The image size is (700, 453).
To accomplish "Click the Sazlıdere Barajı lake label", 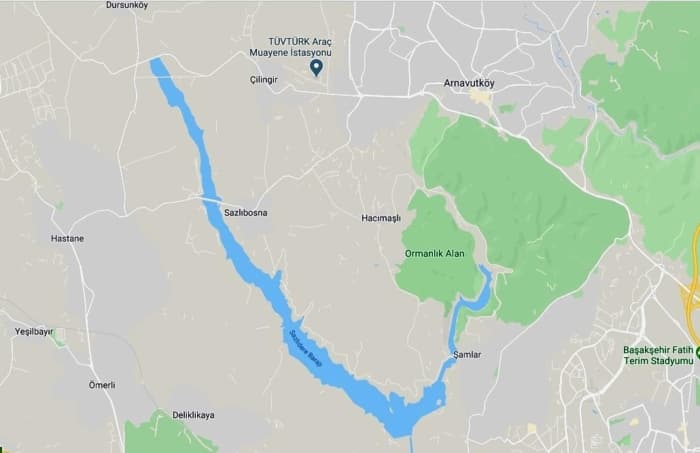I will tap(306, 348).
